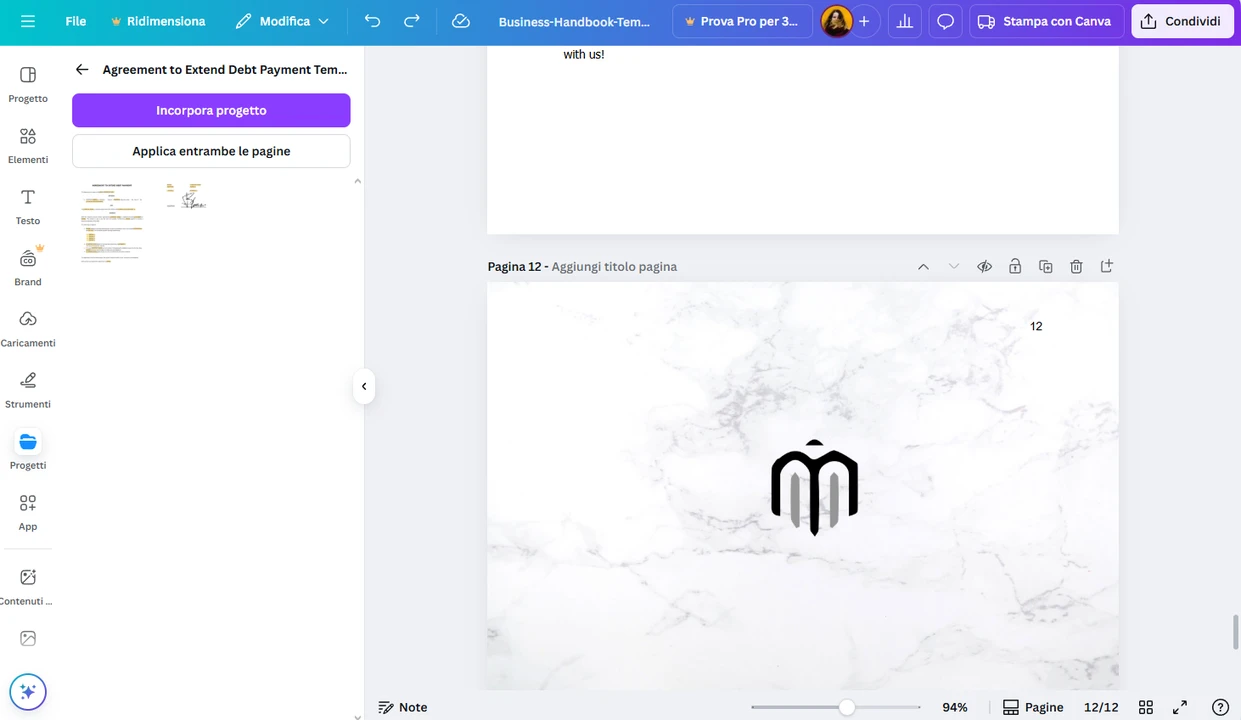
Task: Click Incorpora progetto button
Action: (x=211, y=110)
